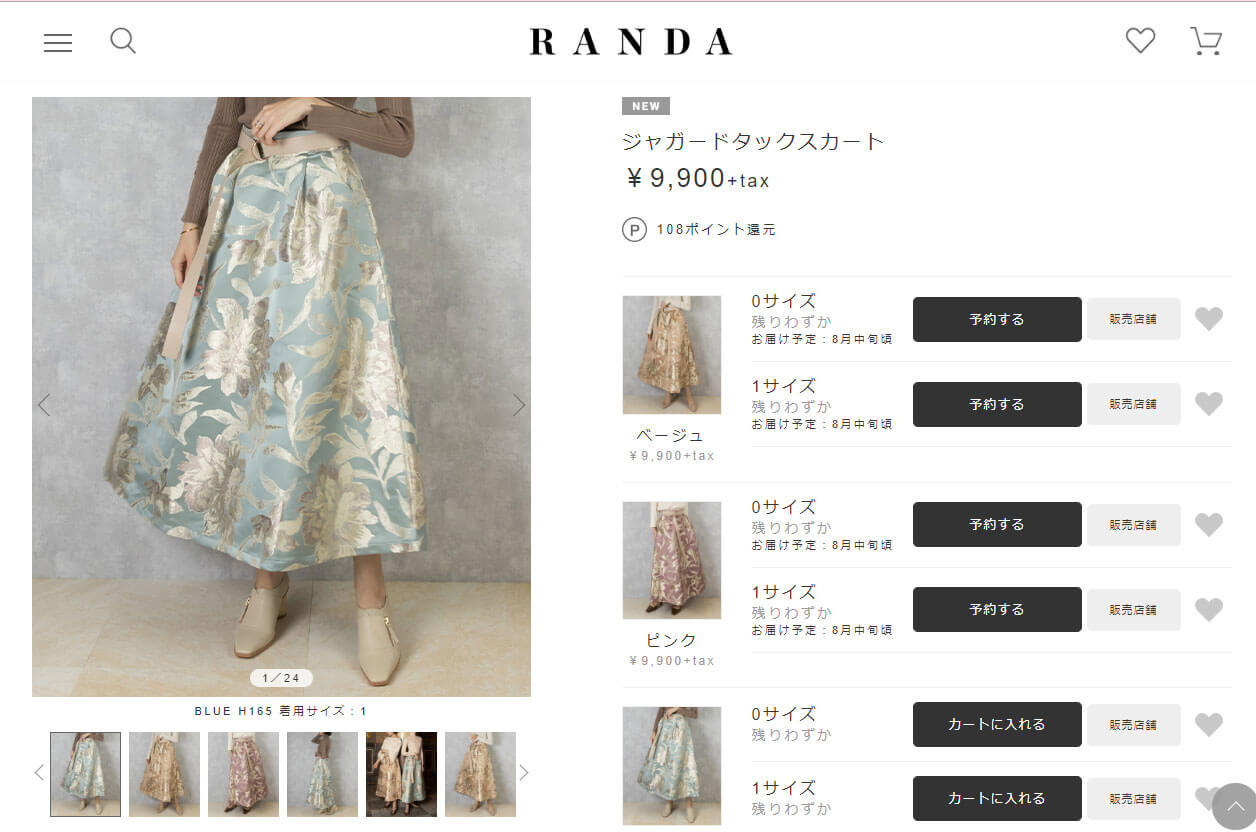Open the wishlist heart in header
Image resolution: width=1256 pixels, height=832 pixels.
pyautogui.click(x=1140, y=41)
